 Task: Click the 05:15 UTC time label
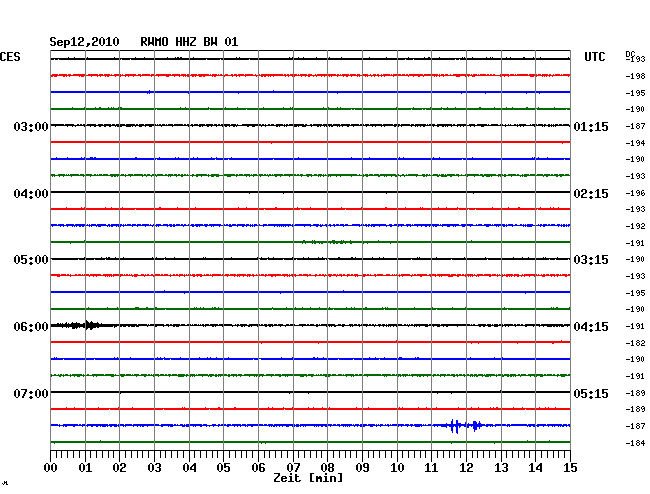[x=591, y=393]
